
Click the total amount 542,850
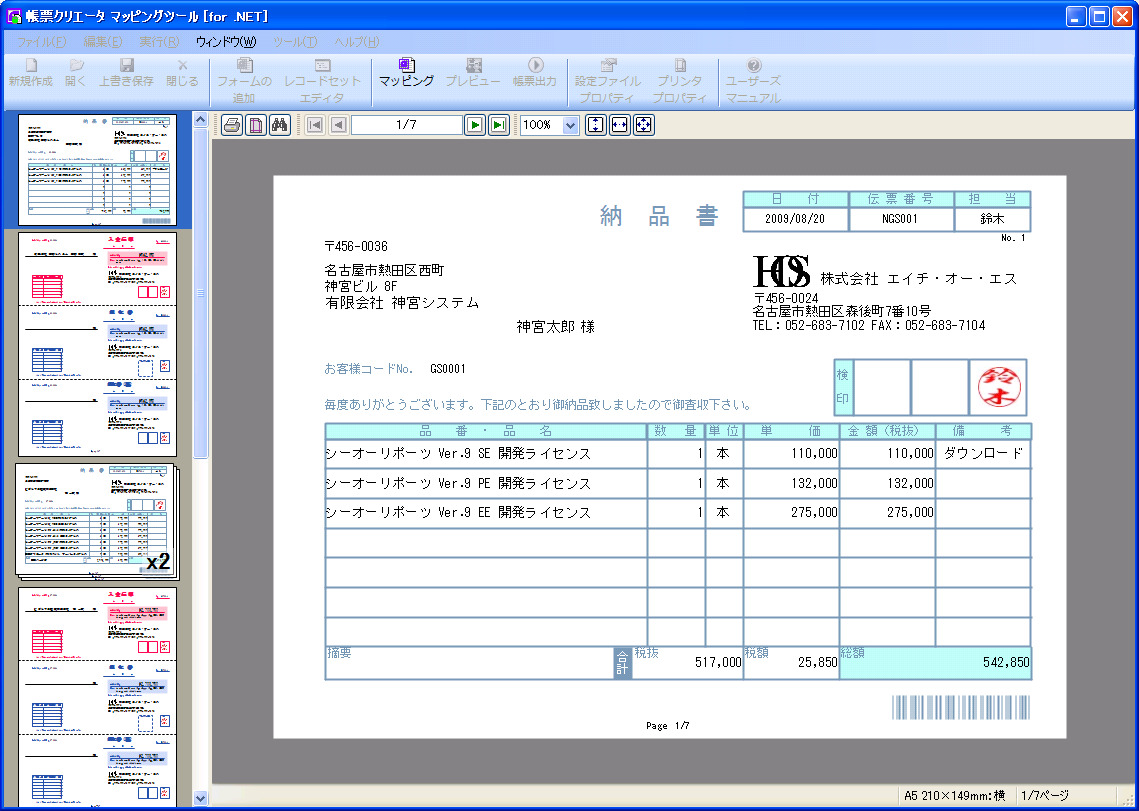(1006, 662)
